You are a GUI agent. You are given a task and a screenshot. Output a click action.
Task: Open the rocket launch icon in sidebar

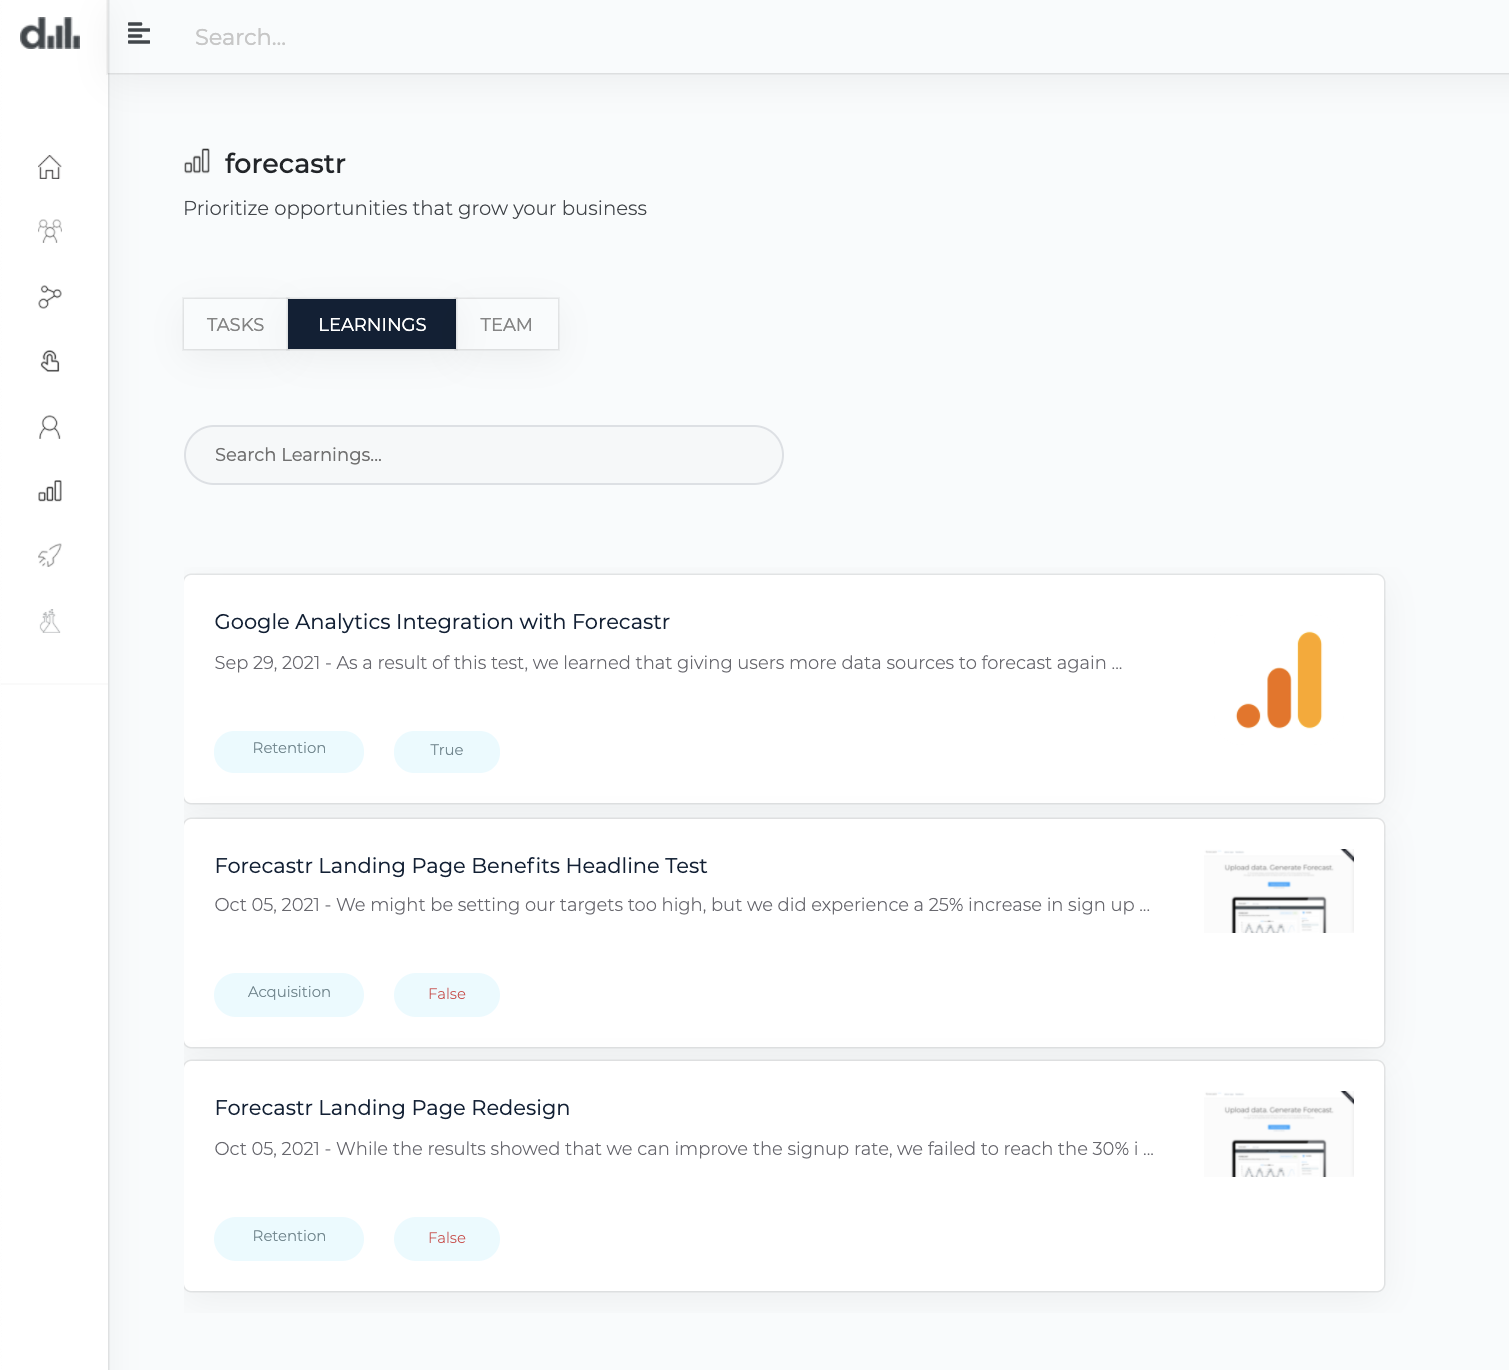pos(50,556)
